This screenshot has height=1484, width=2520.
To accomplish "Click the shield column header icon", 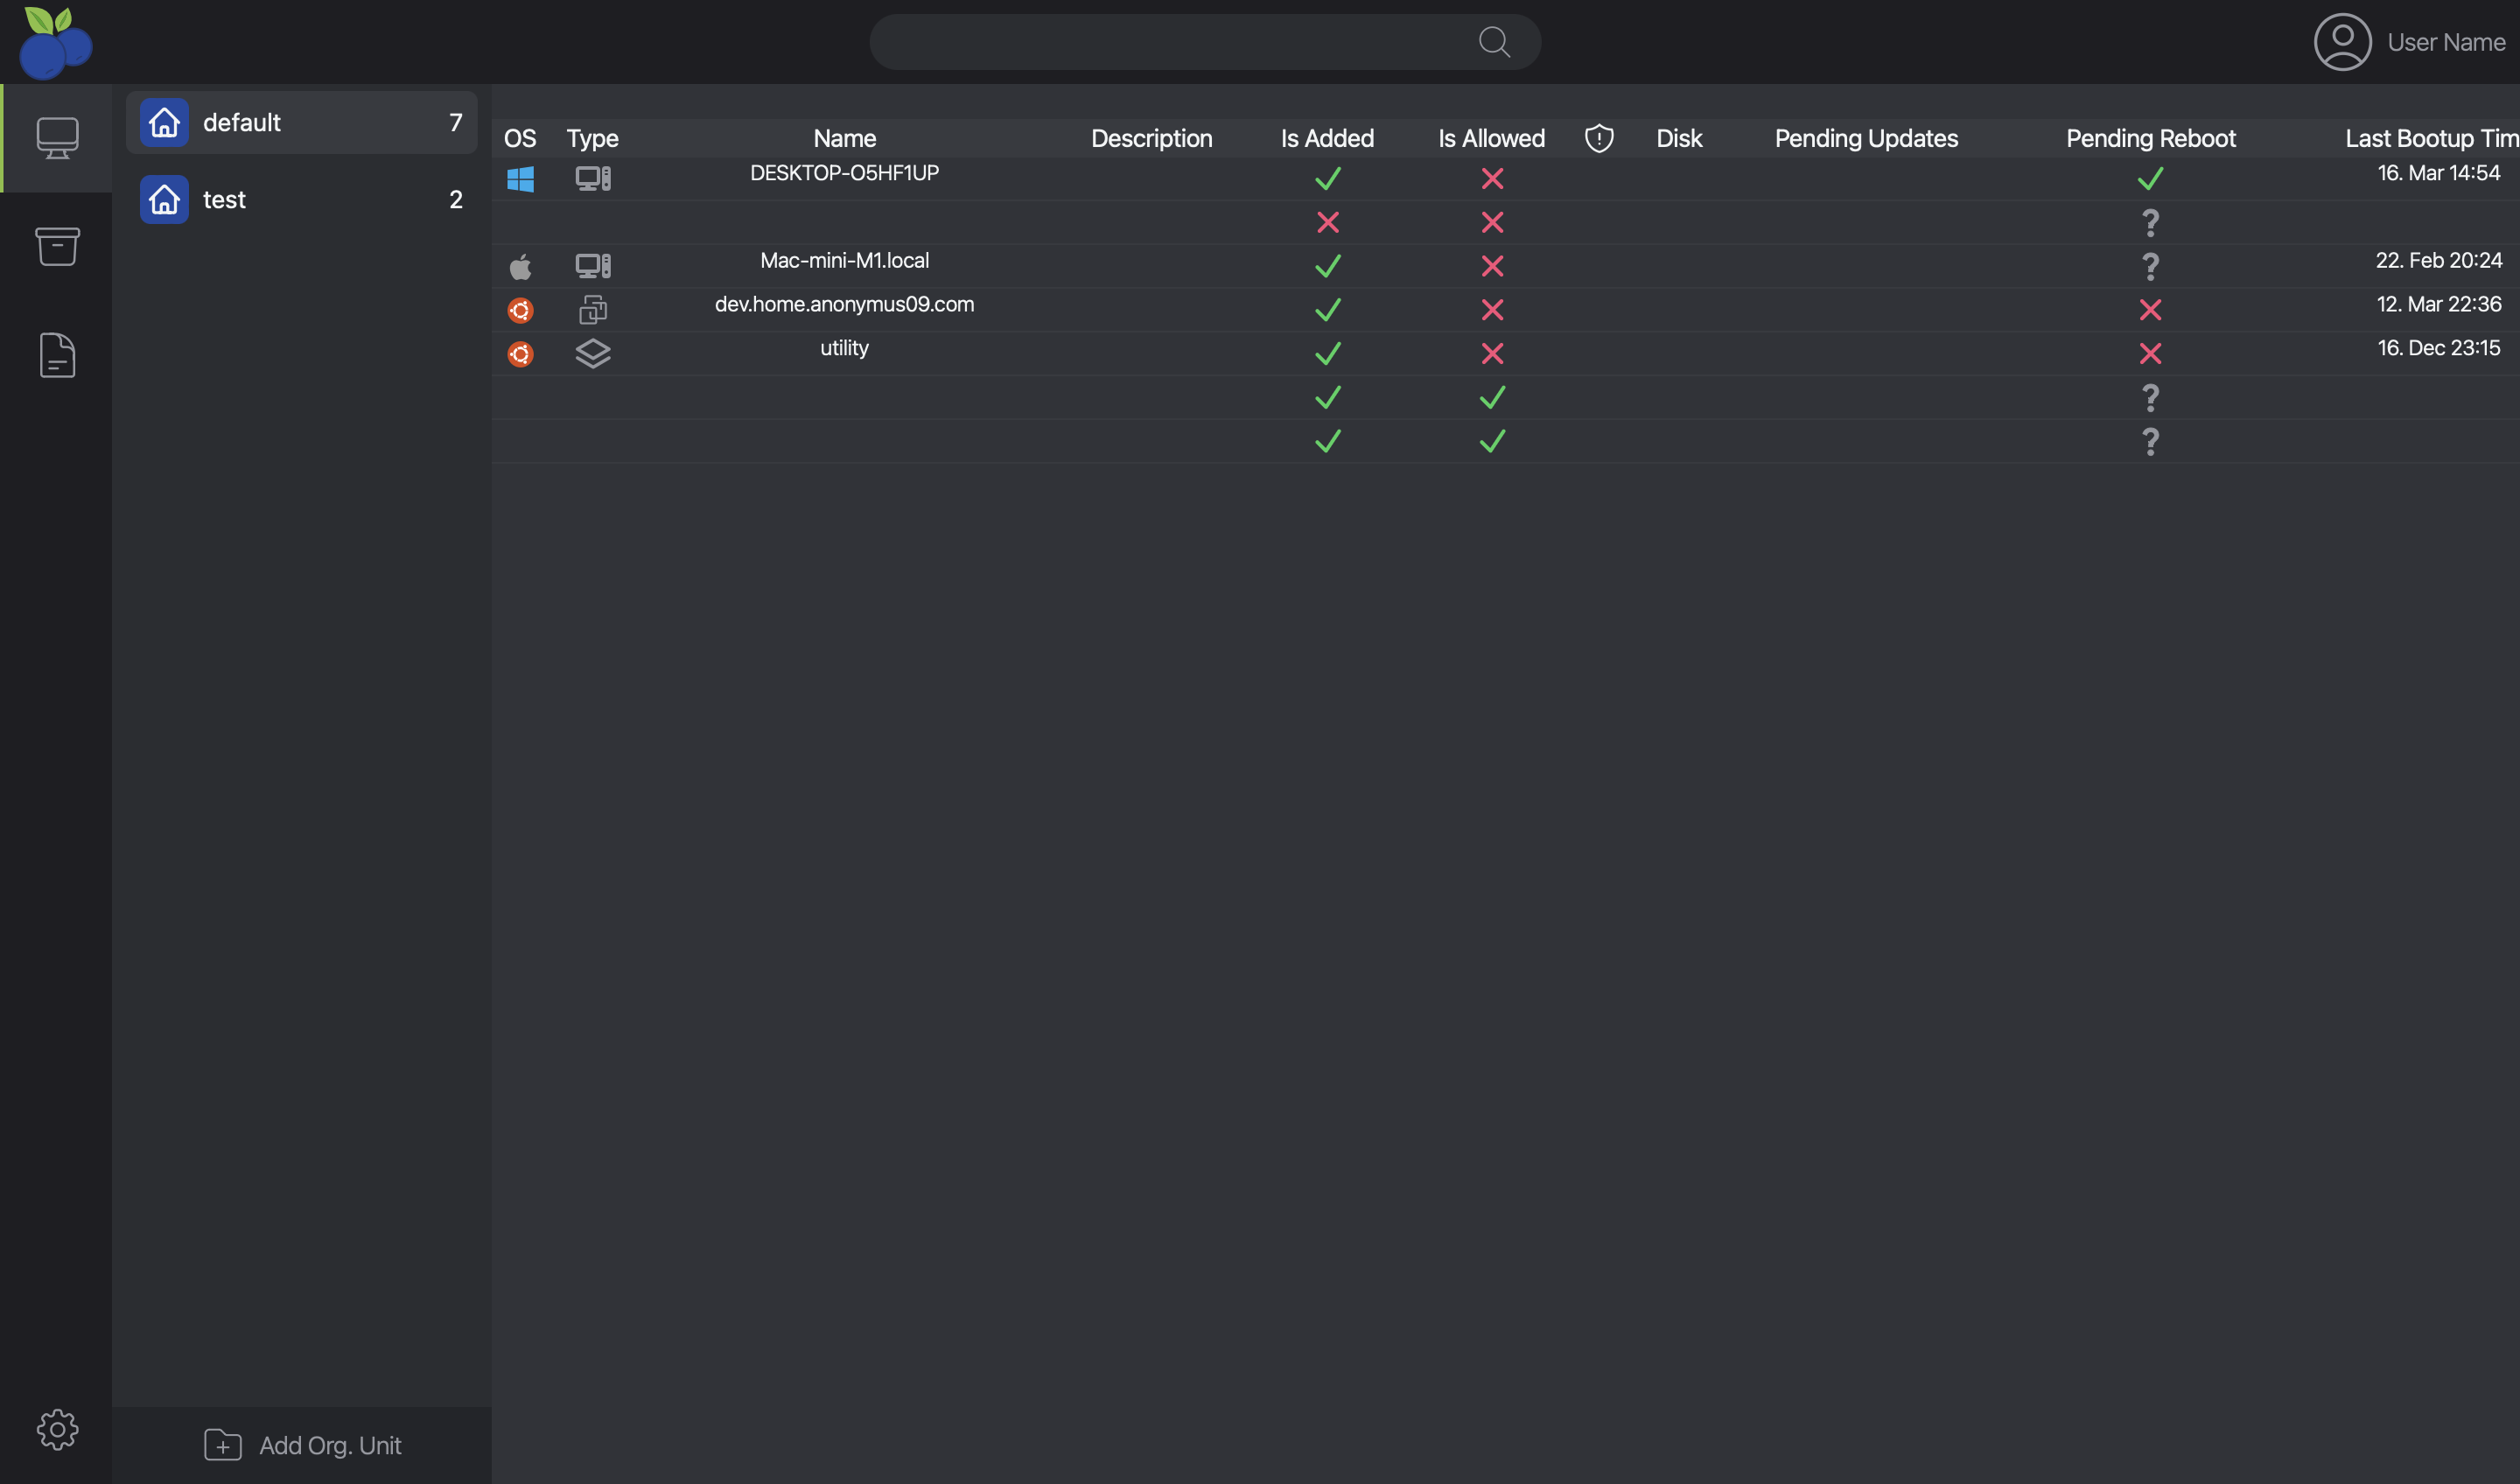I will pyautogui.click(x=1599, y=138).
